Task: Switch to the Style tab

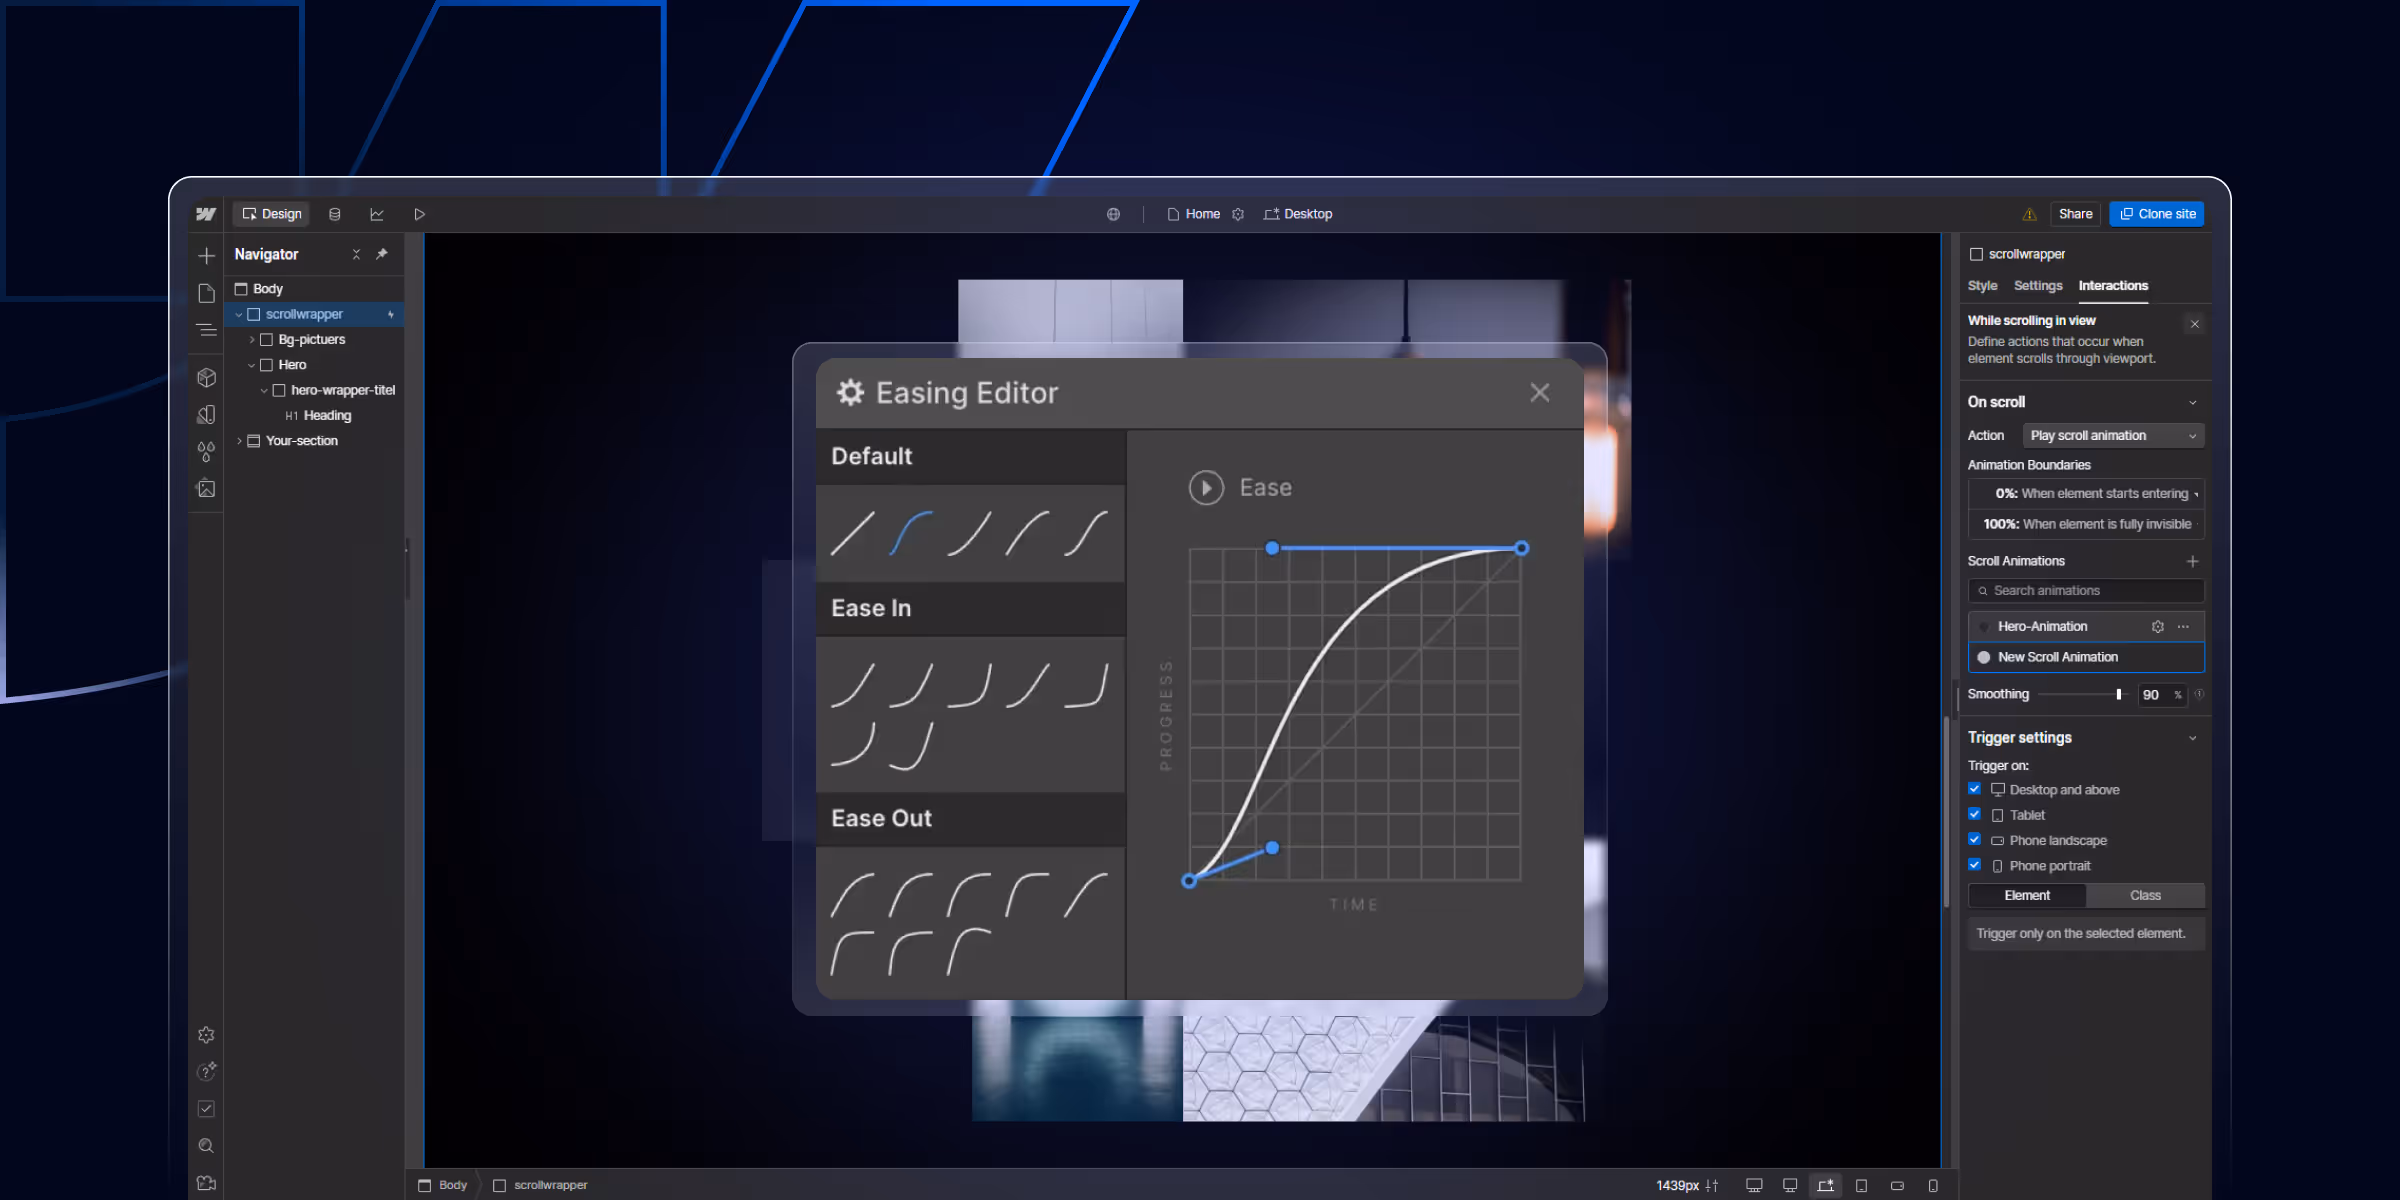Action: [1982, 285]
